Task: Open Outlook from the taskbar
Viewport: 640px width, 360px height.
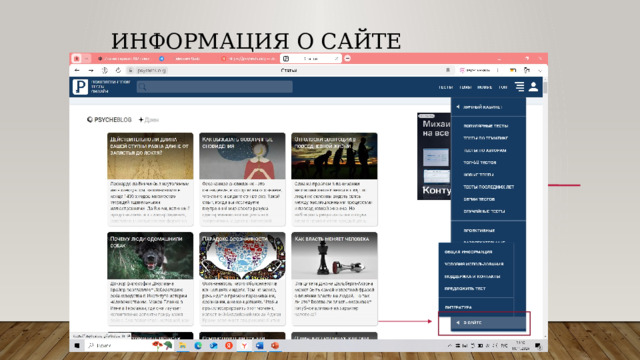Action: (213, 346)
